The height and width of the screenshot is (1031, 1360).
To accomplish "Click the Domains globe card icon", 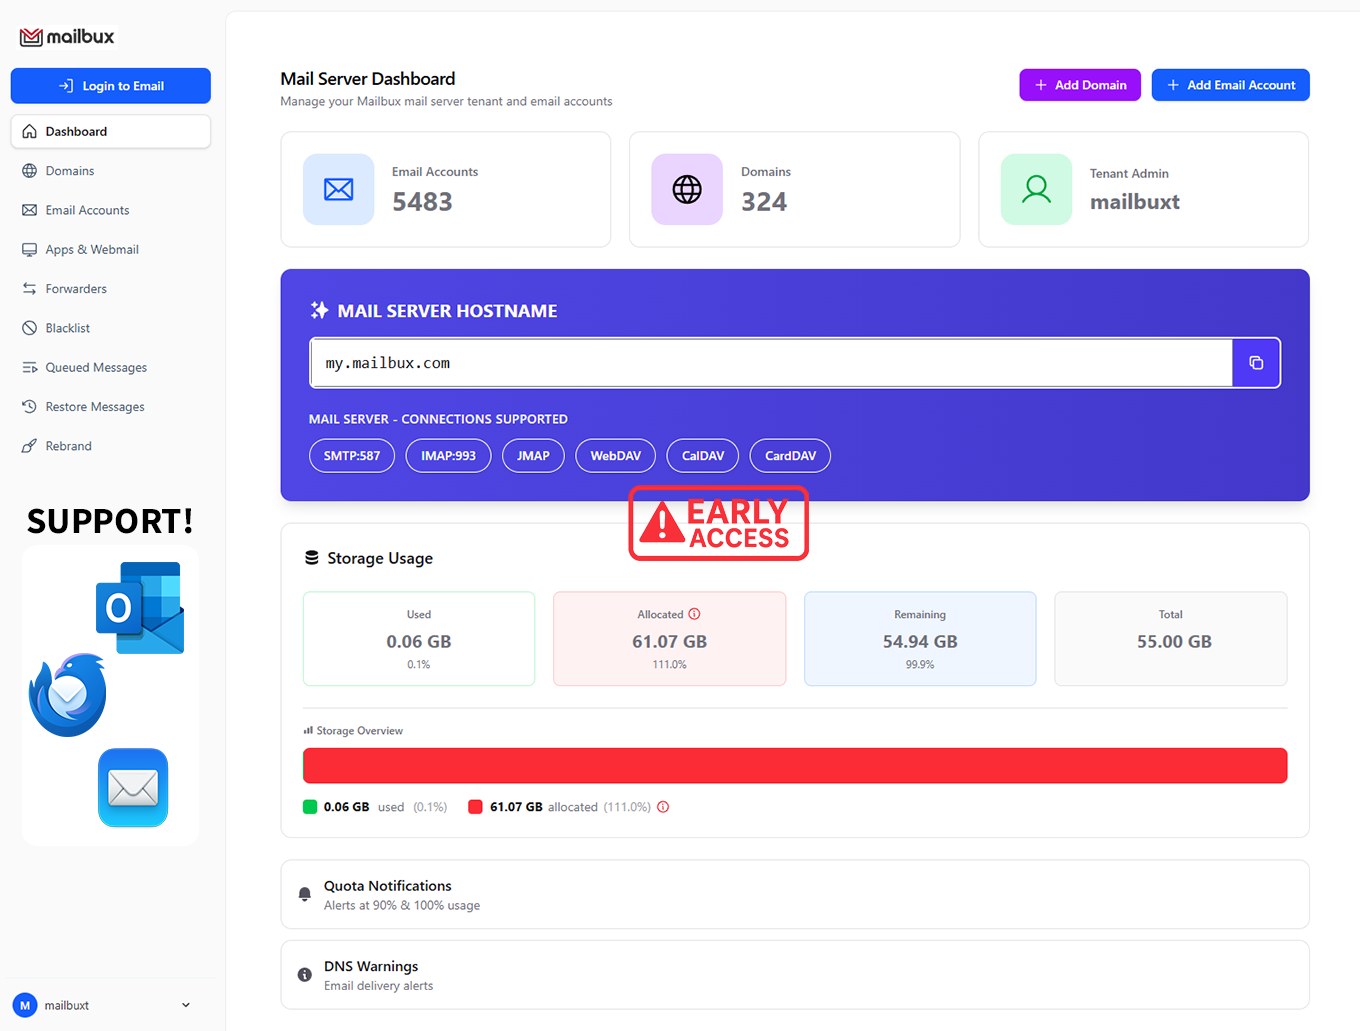I will (x=687, y=189).
